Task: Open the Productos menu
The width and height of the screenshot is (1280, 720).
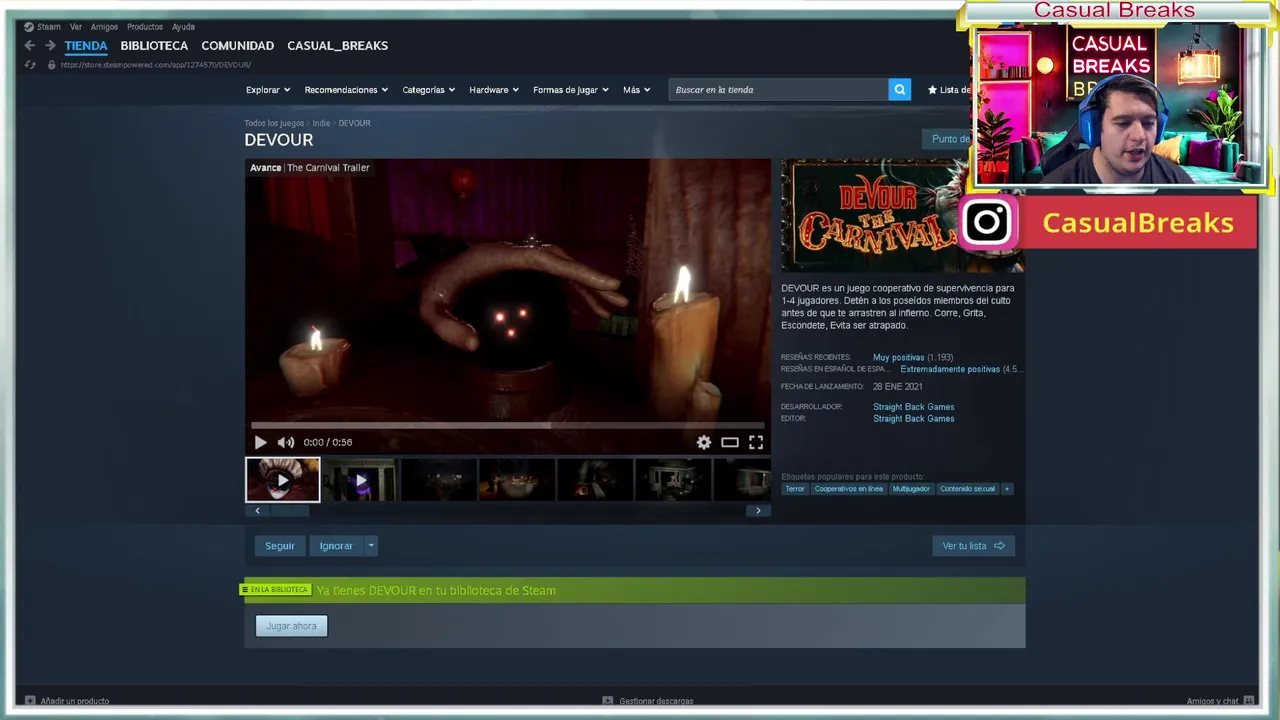Action: point(145,27)
